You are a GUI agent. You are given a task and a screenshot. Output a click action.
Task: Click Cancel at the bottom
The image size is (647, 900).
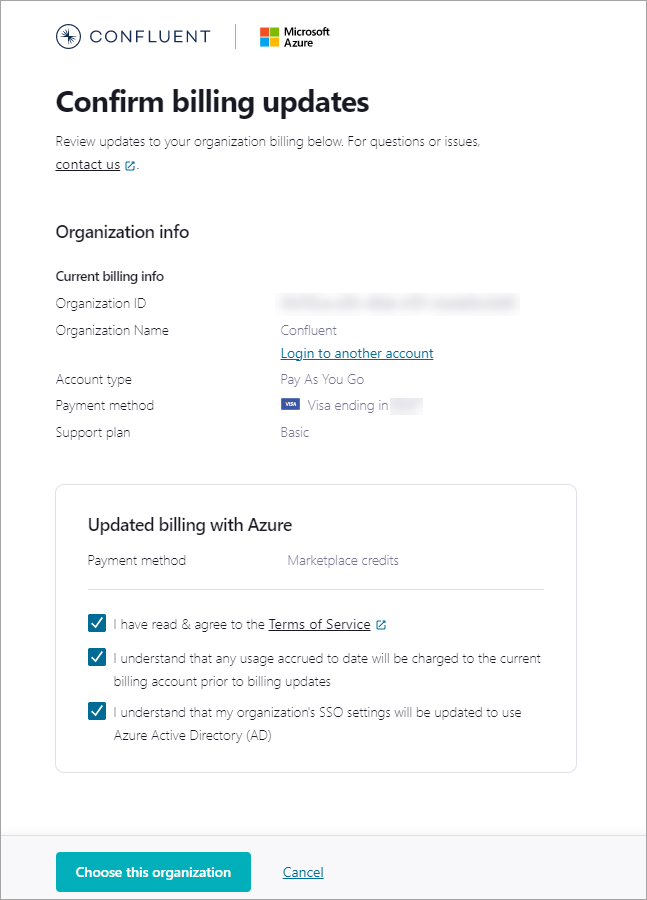click(x=303, y=871)
